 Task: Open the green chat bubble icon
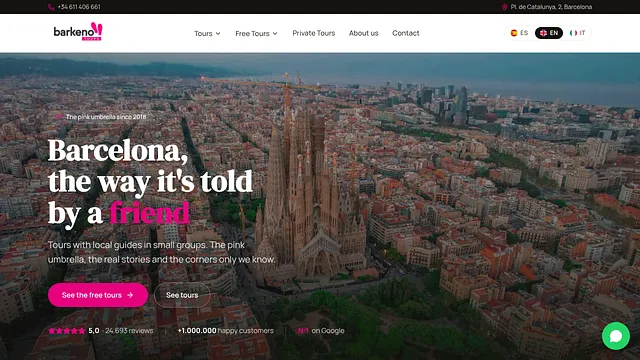pos(616,336)
